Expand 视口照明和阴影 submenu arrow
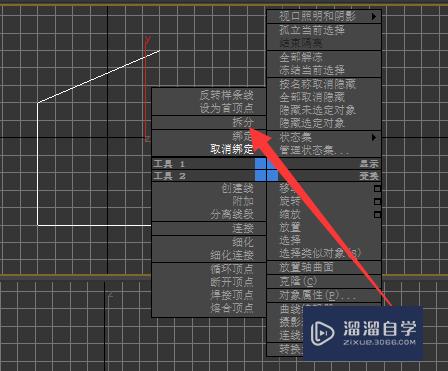448x371 pixels. (374, 16)
